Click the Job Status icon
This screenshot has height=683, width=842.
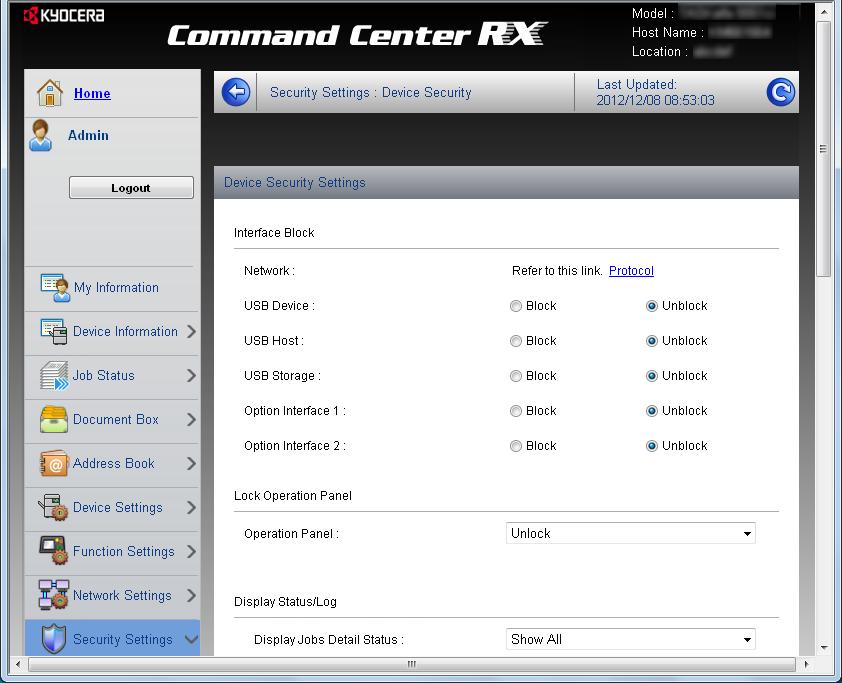point(54,375)
